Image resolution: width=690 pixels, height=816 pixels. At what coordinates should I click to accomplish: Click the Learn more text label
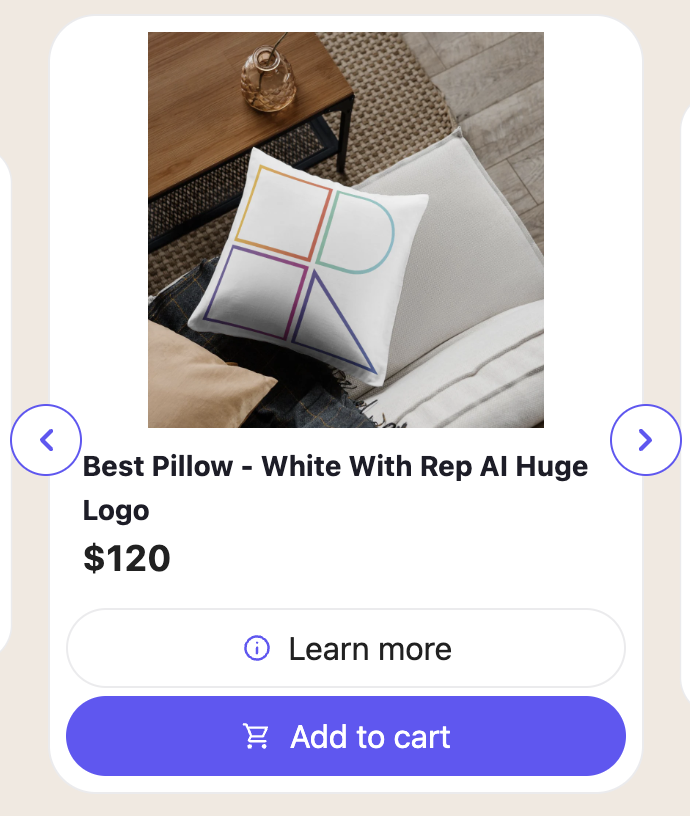click(x=370, y=649)
